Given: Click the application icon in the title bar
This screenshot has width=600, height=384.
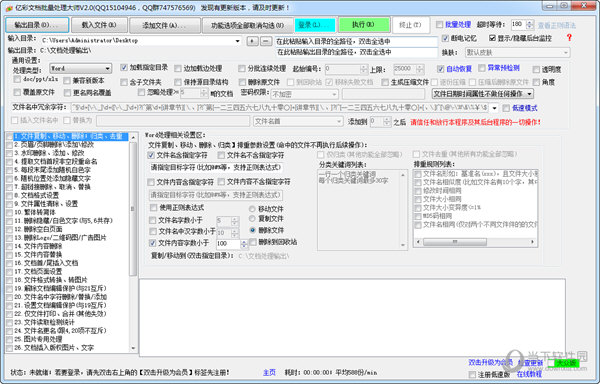Looking at the screenshot, I should tap(9, 8).
